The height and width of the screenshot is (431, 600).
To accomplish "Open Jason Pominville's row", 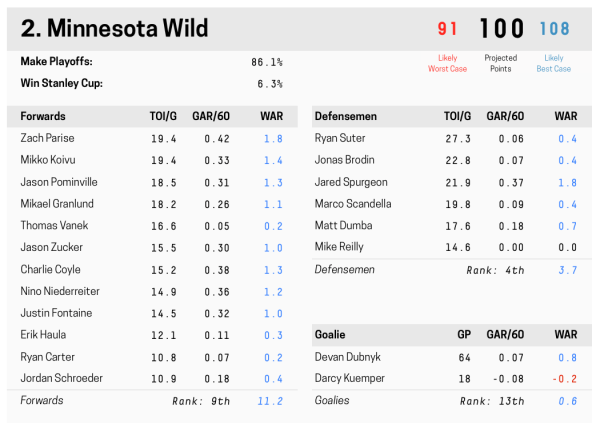I will (x=58, y=182).
